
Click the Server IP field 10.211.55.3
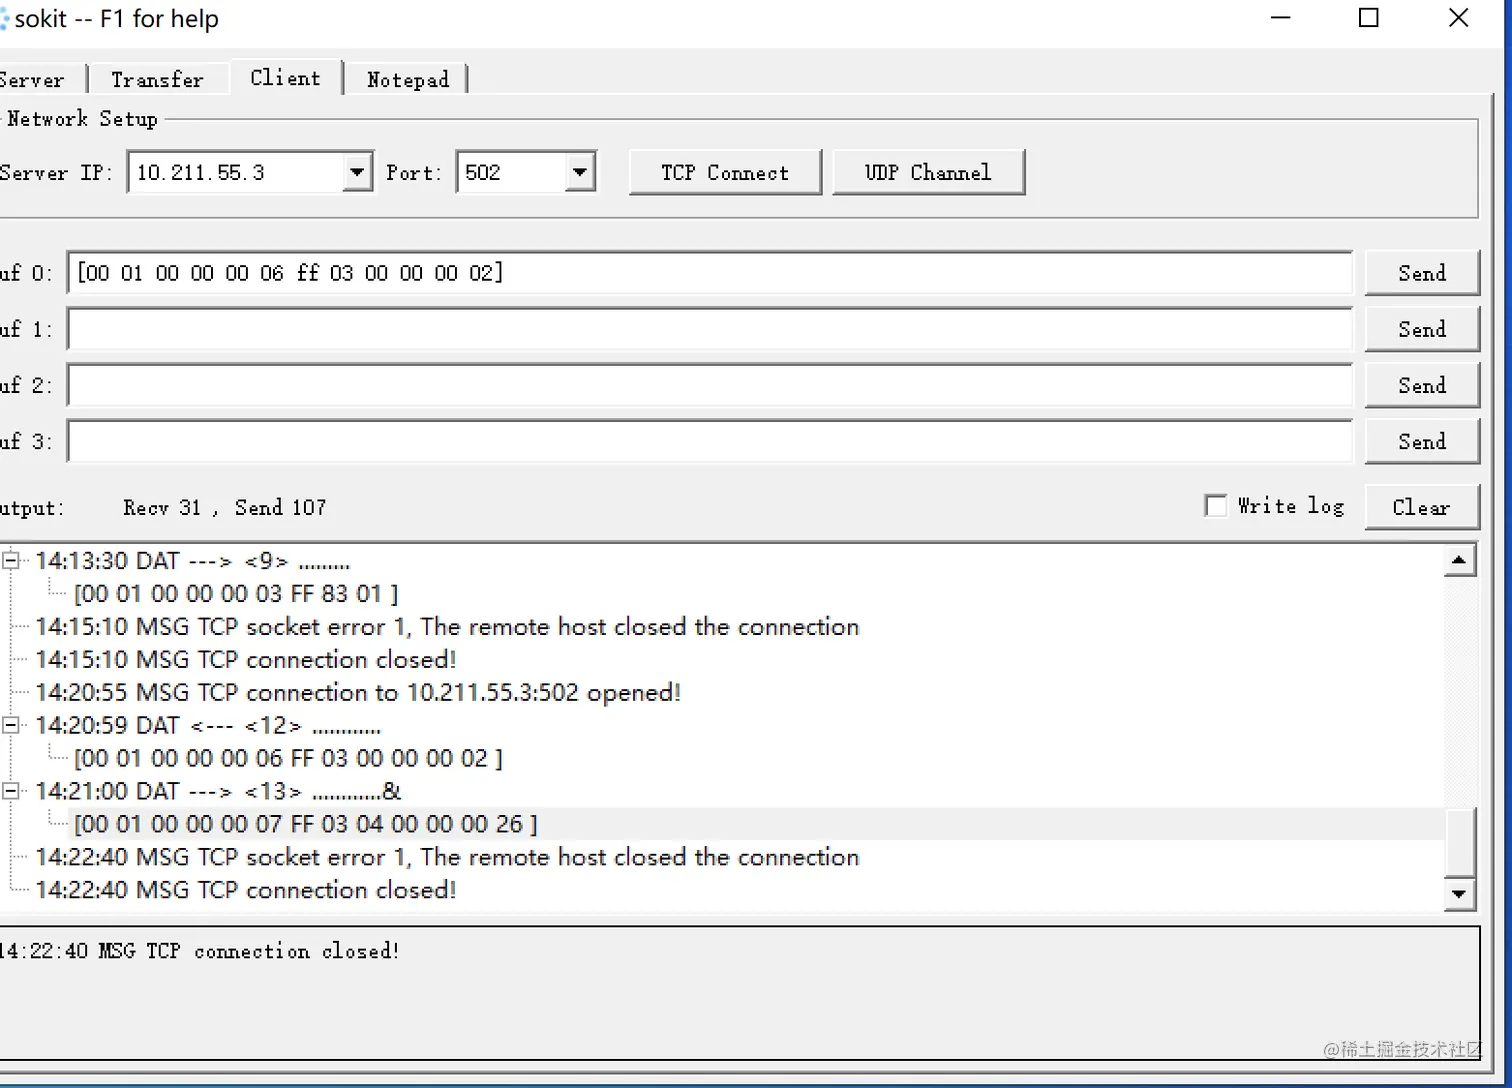[x=236, y=172]
